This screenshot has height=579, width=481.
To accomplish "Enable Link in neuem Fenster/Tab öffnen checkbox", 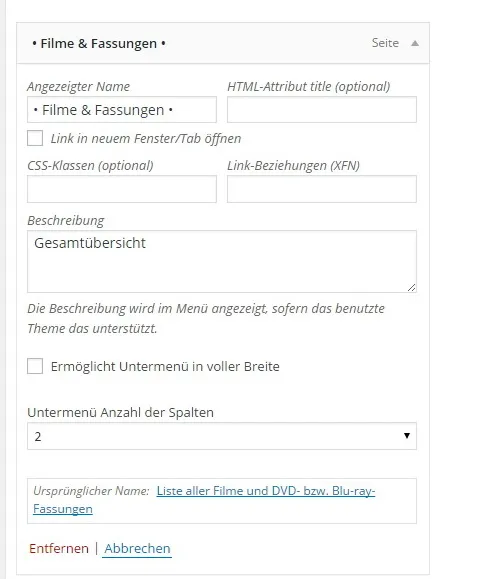I will pos(35,138).
